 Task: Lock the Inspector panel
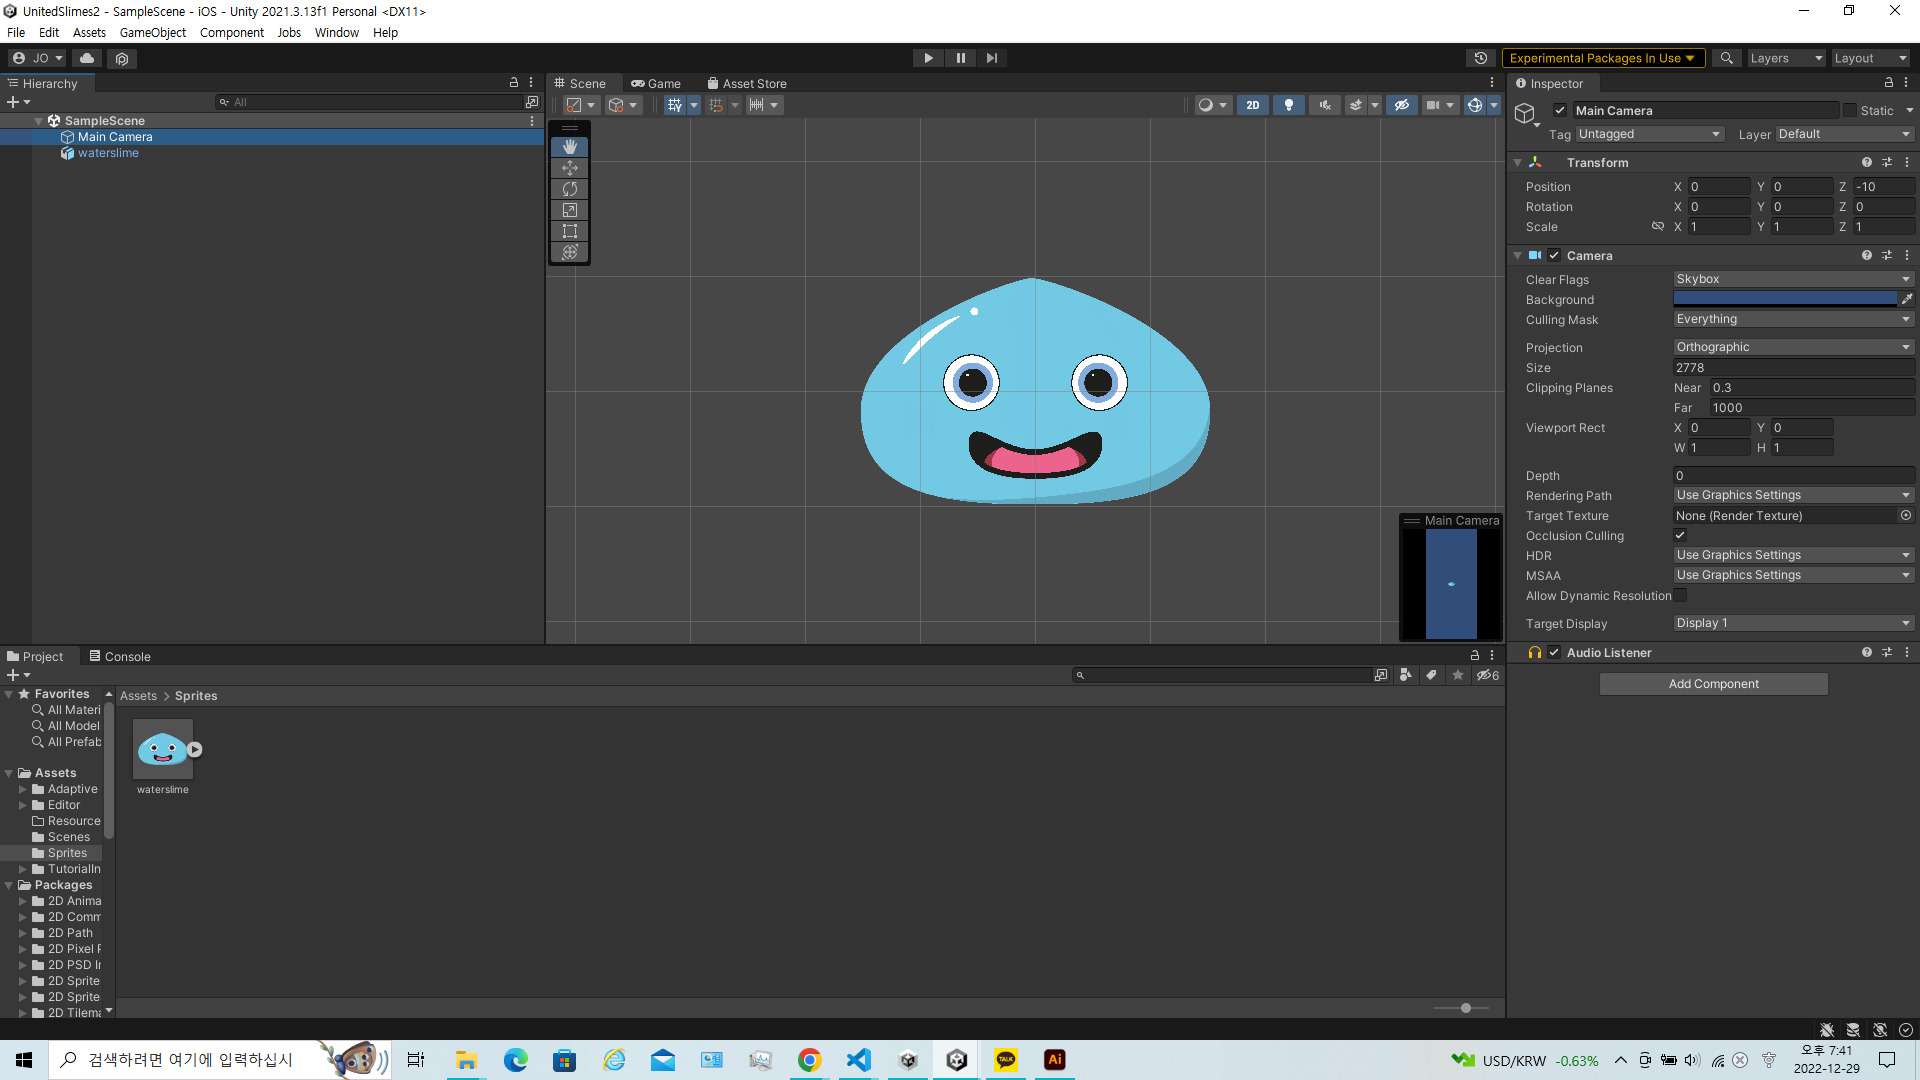(x=1889, y=83)
